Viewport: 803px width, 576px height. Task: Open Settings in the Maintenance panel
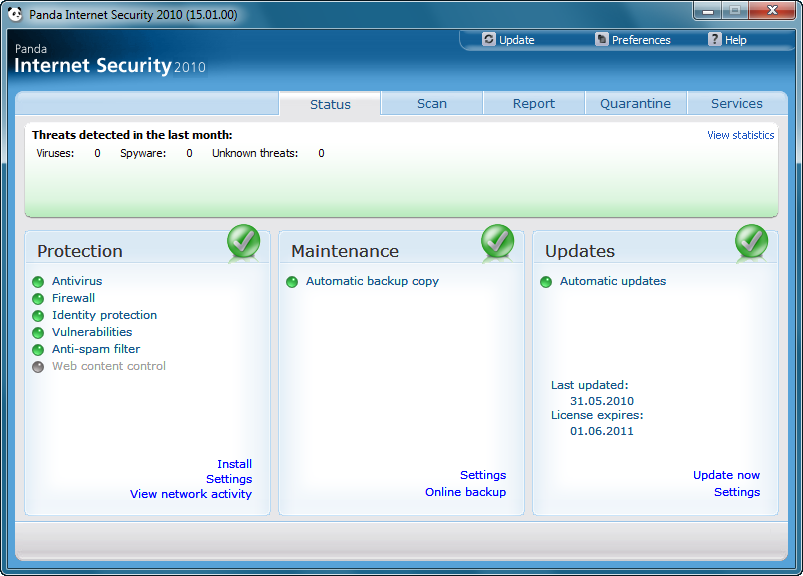pos(482,475)
